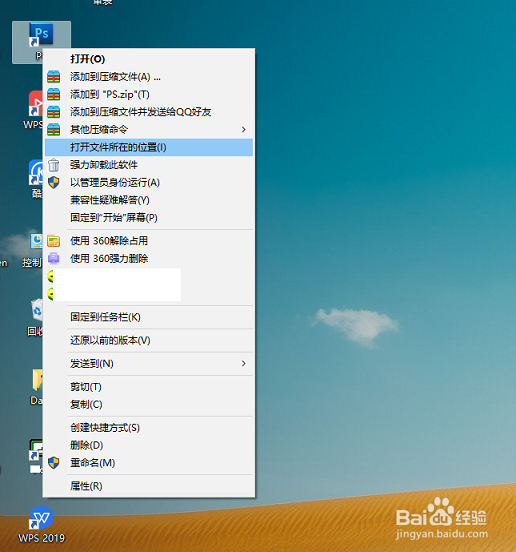Click the archive icon beside 其他压缩命令
Image resolution: width=516 pixels, height=552 pixels.
[x=54, y=130]
